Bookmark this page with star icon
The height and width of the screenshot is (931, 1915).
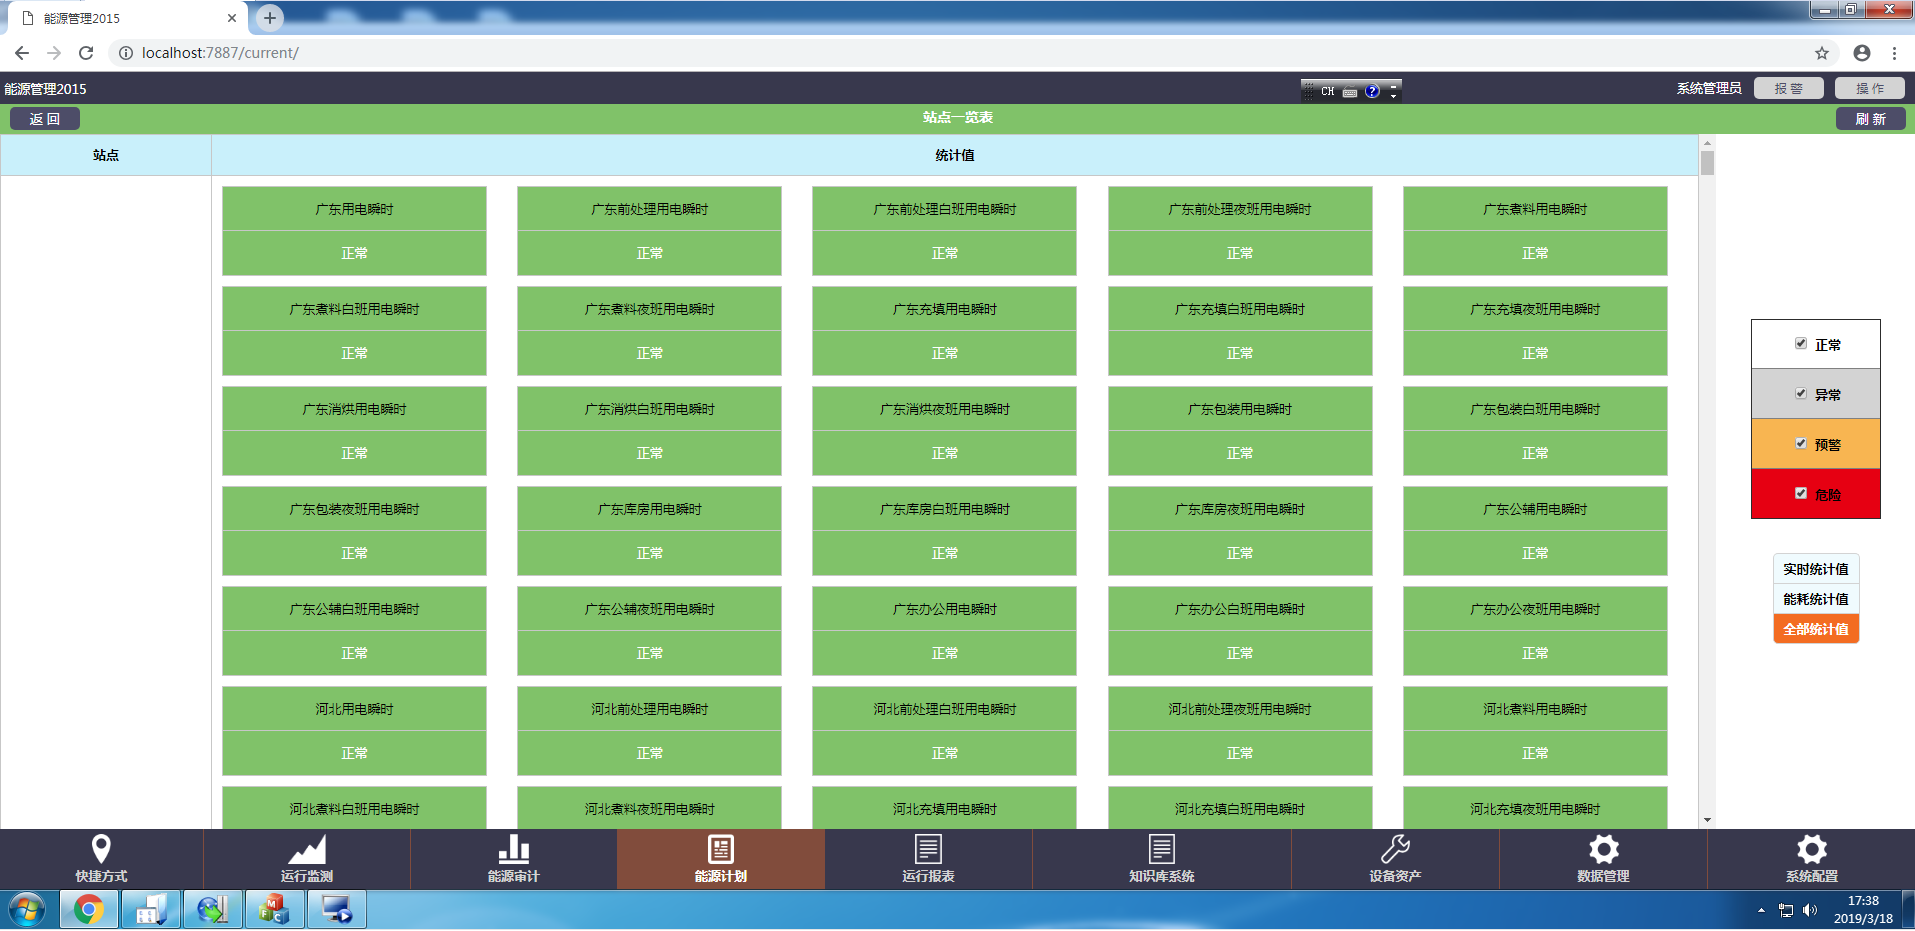coord(1821,53)
